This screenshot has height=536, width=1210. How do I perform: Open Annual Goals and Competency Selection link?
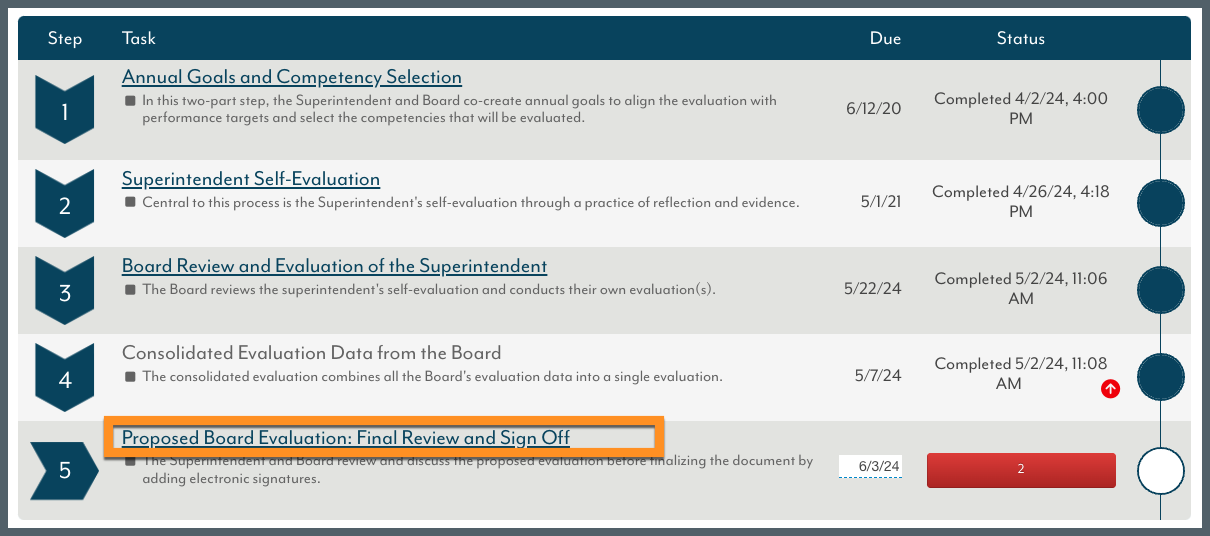point(292,77)
